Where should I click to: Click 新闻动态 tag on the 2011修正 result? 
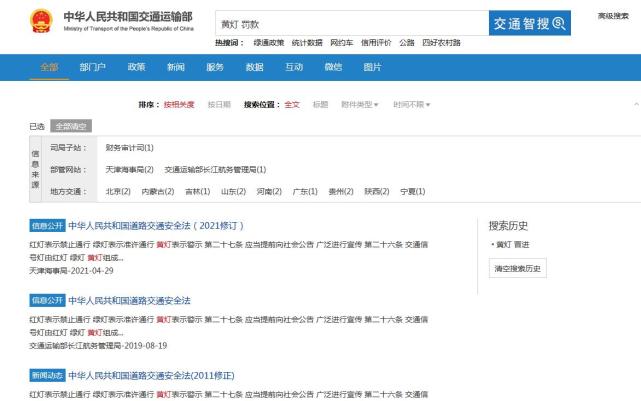(47, 376)
